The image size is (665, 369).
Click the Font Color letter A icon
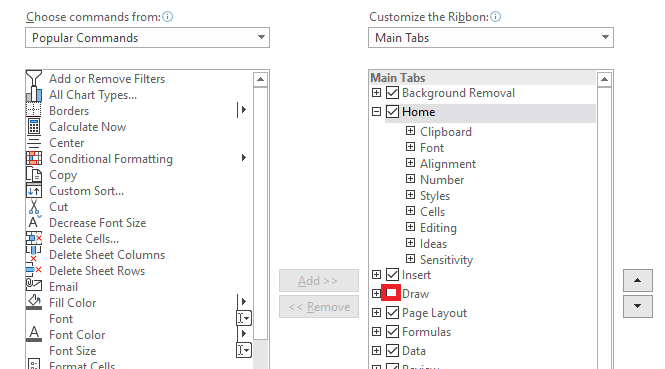34,335
